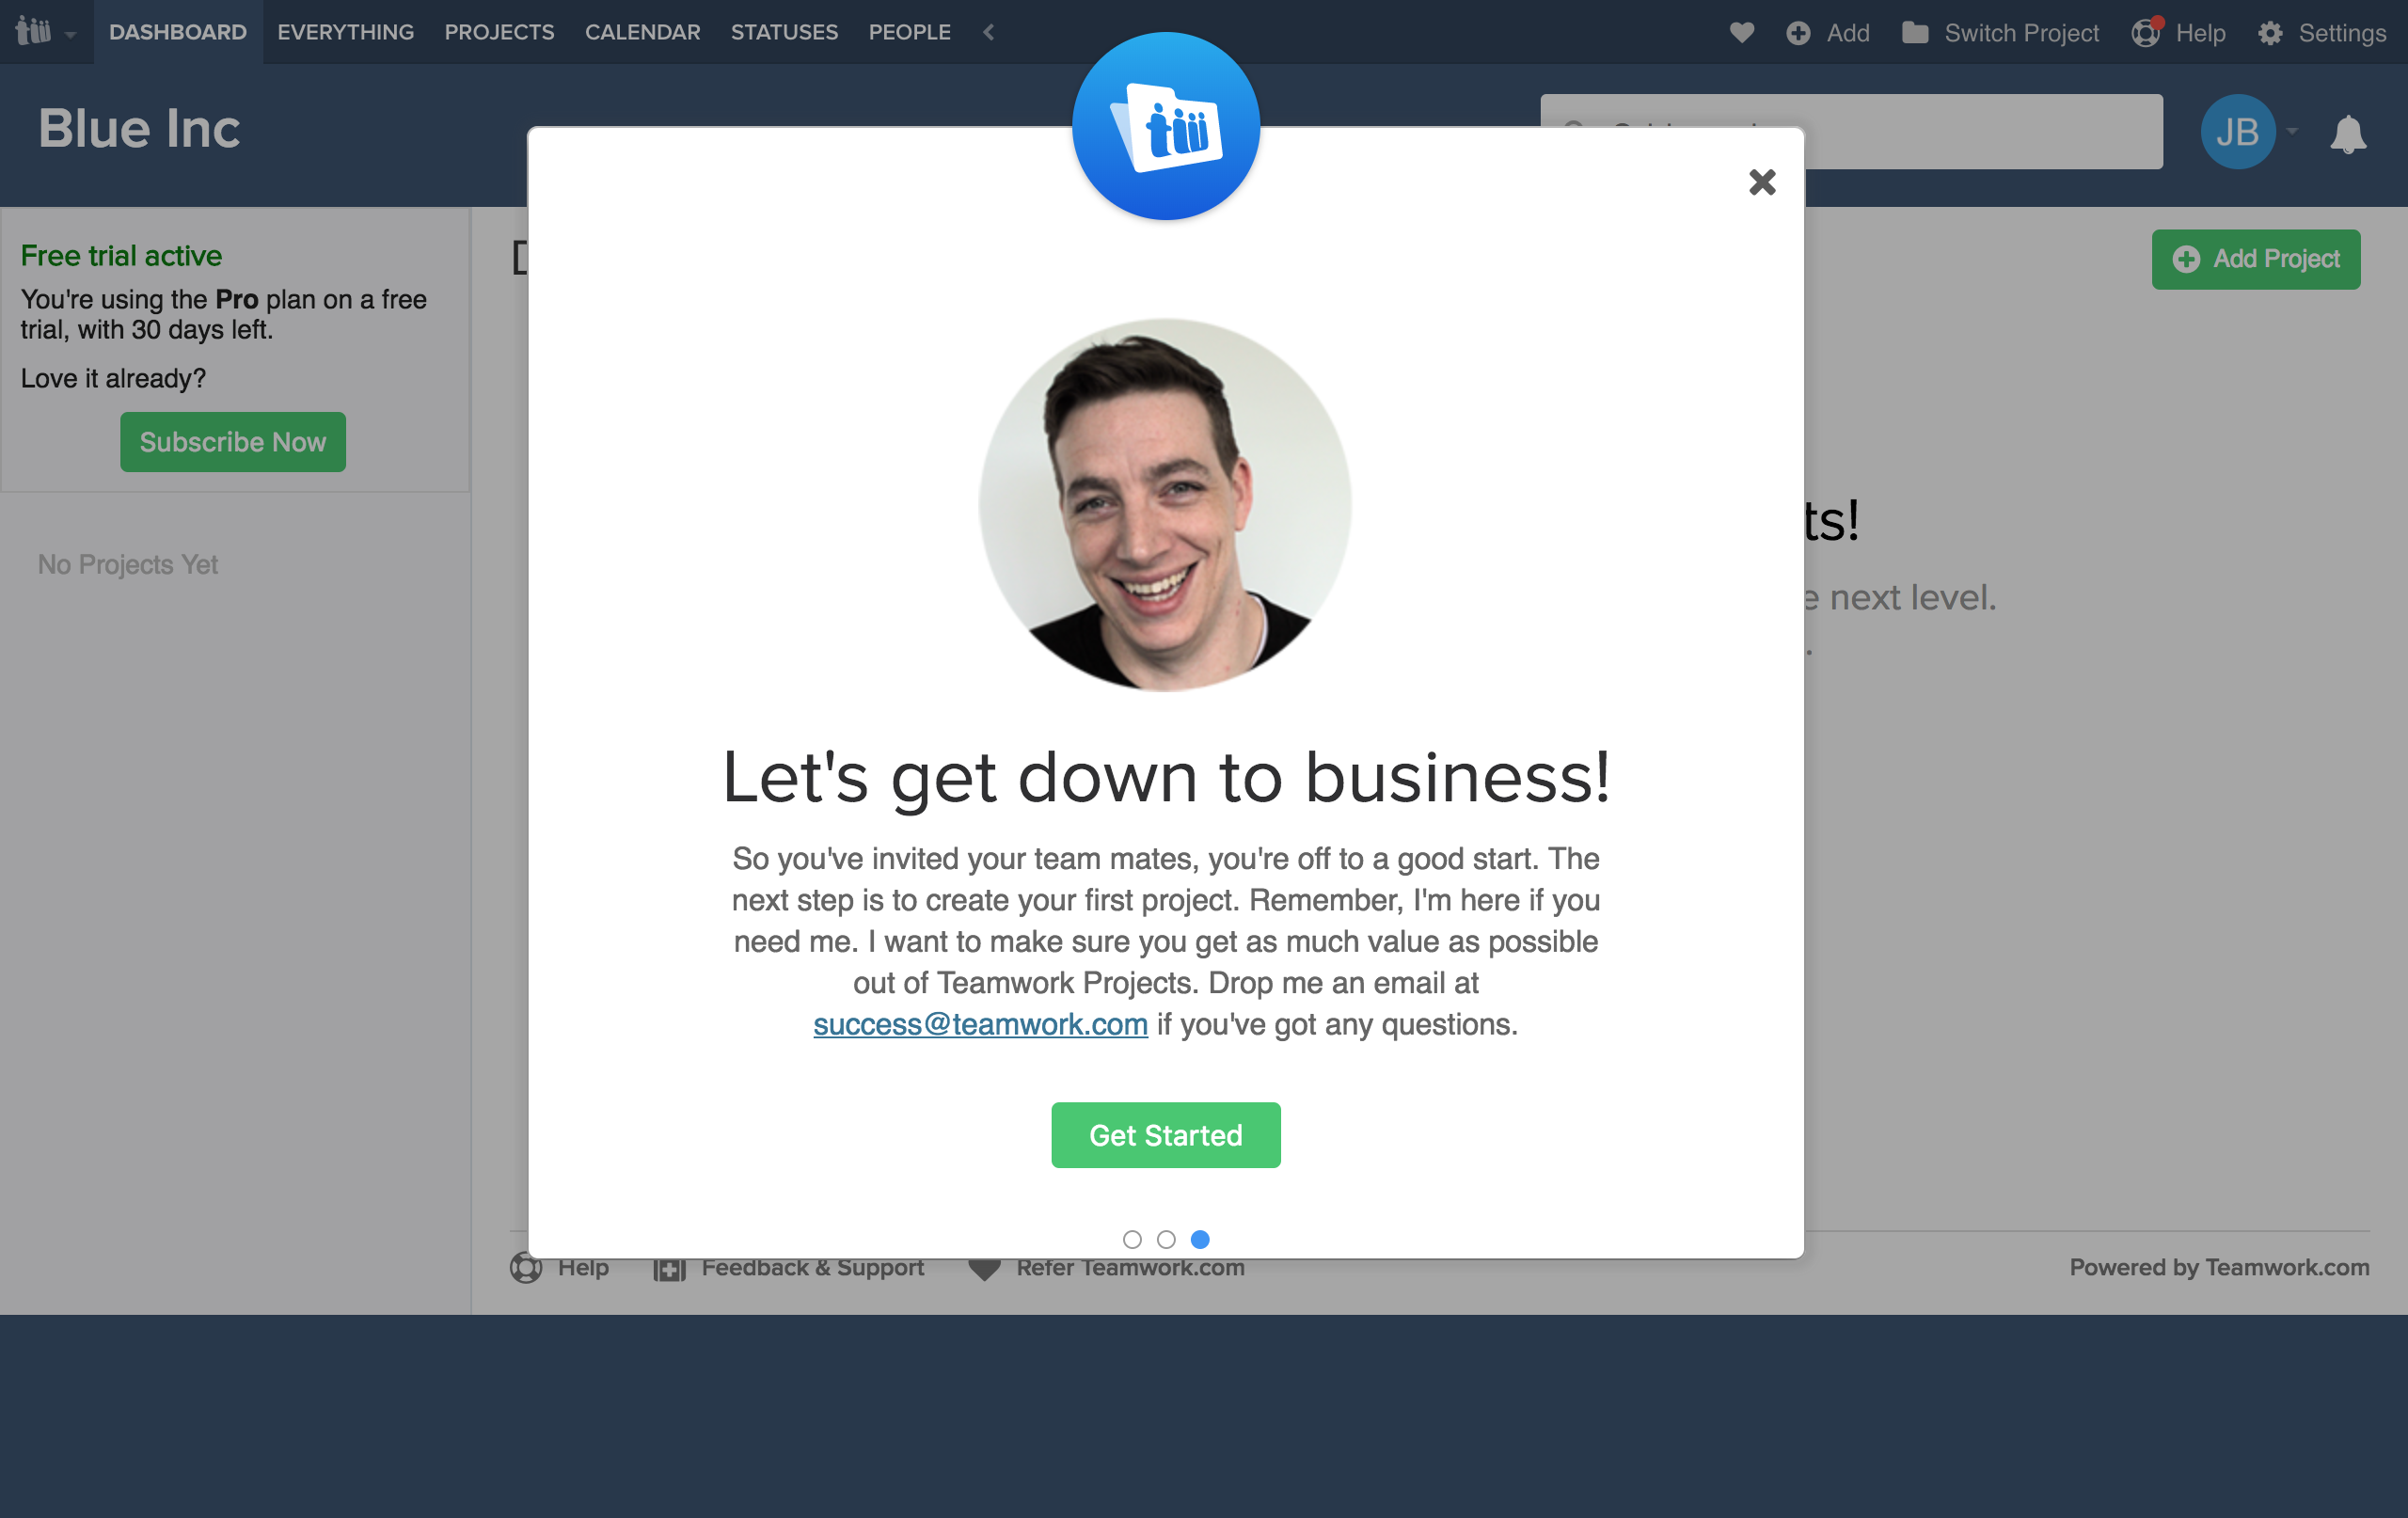This screenshot has height=1518, width=2408.
Task: Select third onboarding slide dot
Action: click(x=1200, y=1239)
